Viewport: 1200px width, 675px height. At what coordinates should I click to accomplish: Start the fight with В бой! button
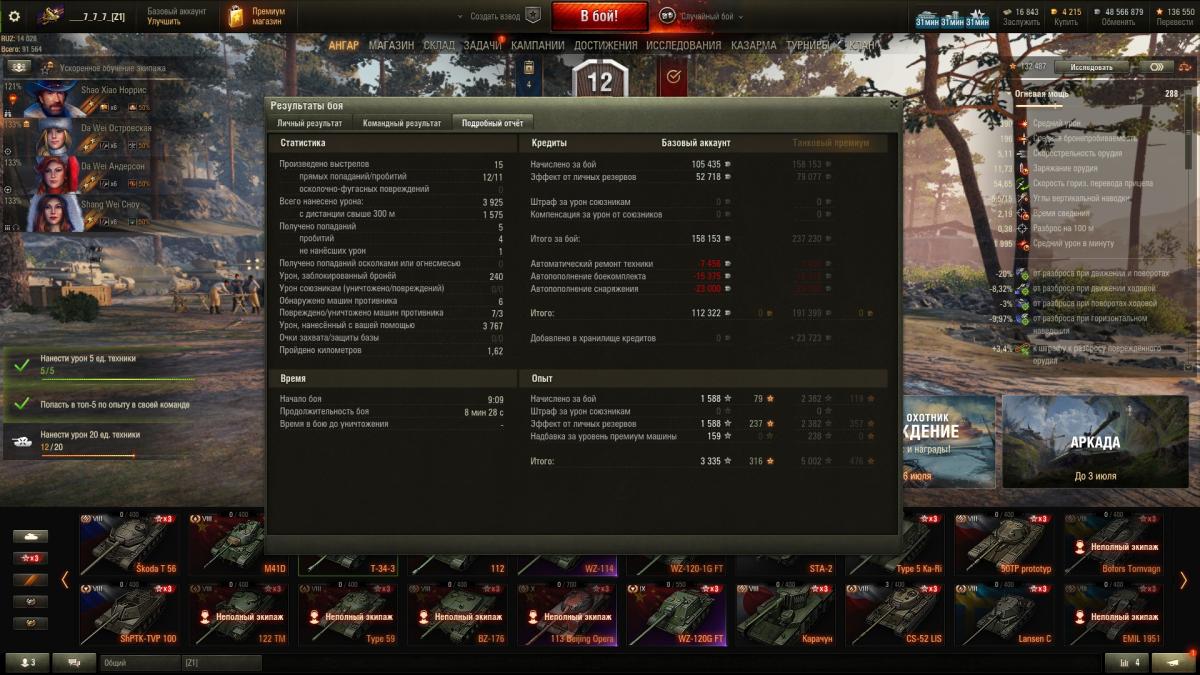(x=600, y=16)
